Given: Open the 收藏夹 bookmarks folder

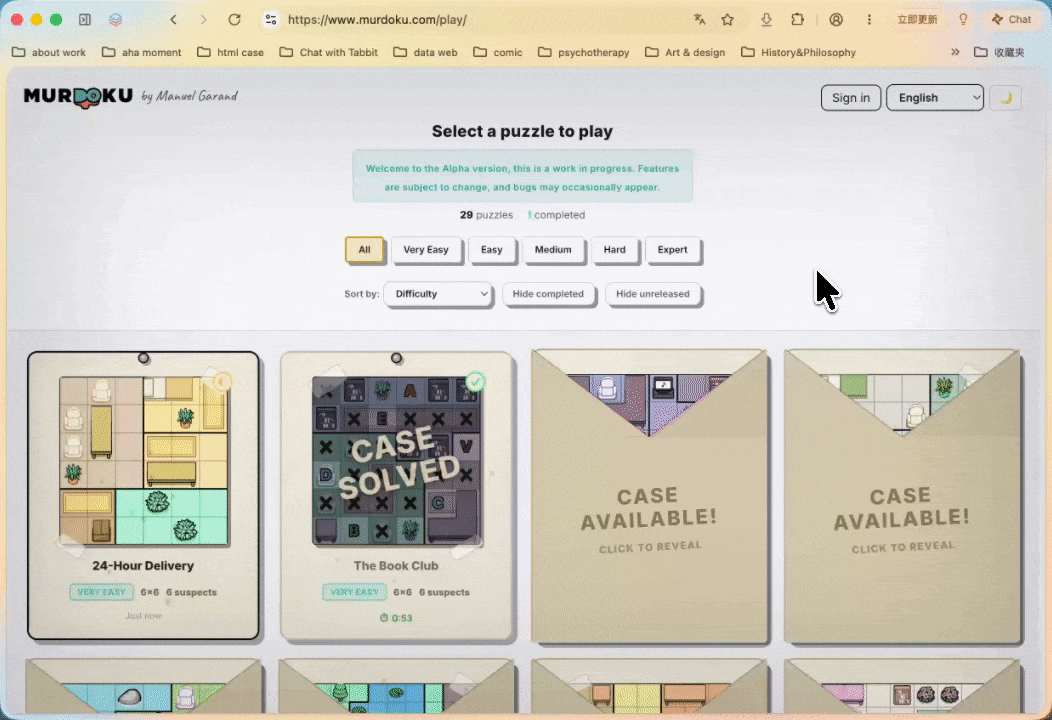Looking at the screenshot, I should click(999, 52).
